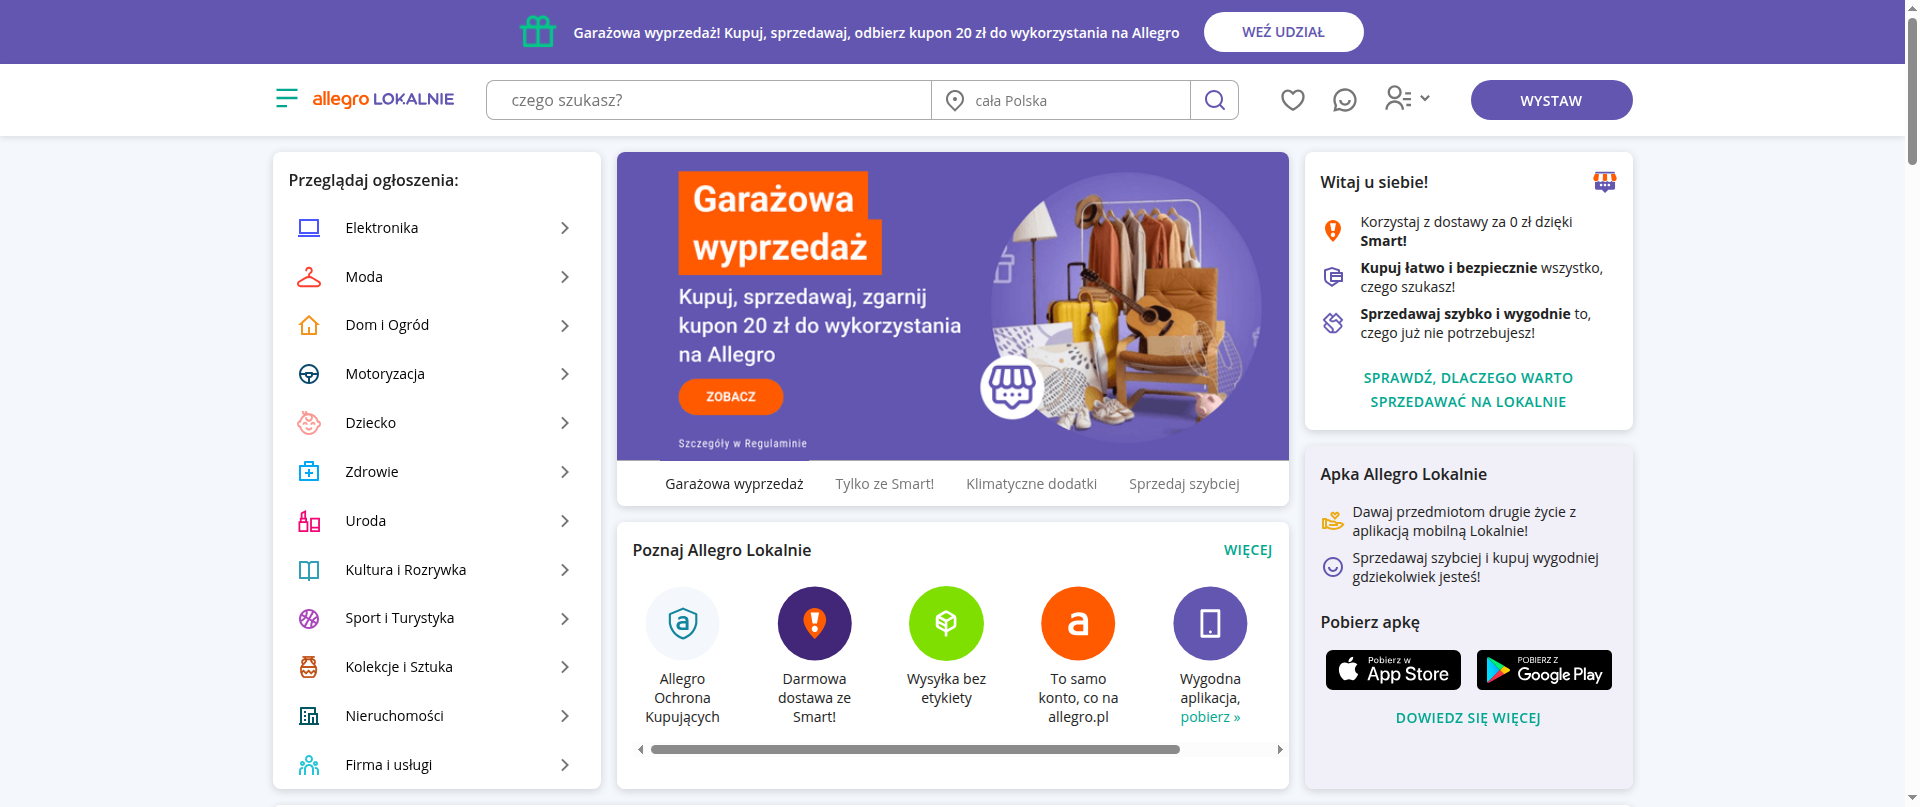Open the DOWIEDZ SIĘ WIĘCEJ link
1920x807 pixels.
pos(1468,718)
